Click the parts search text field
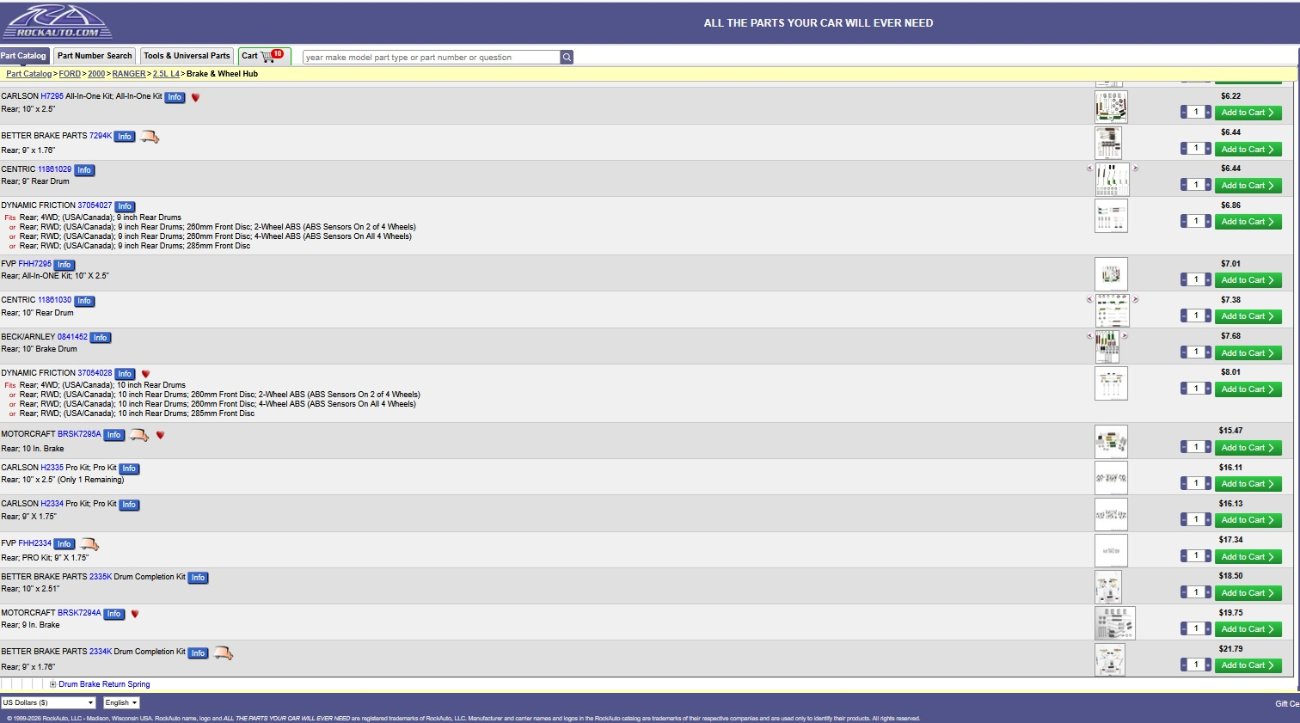The height and width of the screenshot is (723, 1300). pyautogui.click(x=431, y=57)
